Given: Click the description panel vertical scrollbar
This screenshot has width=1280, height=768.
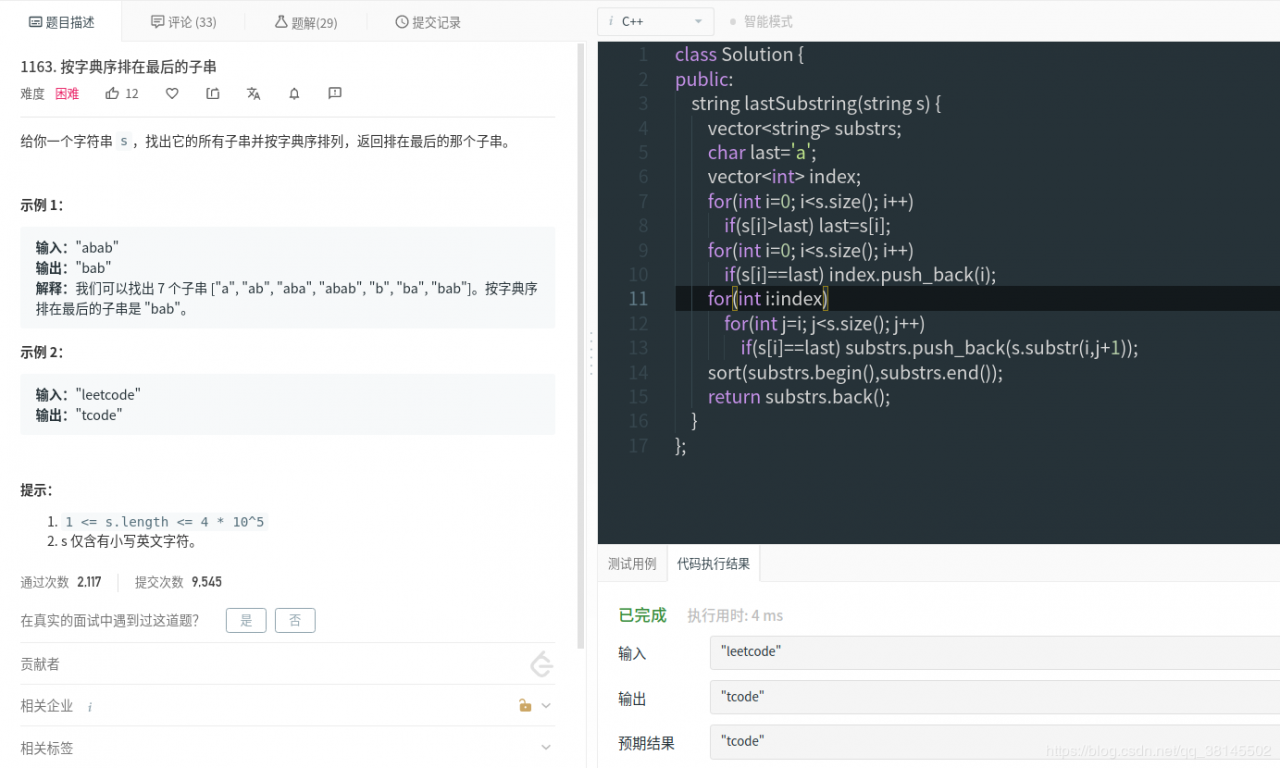Looking at the screenshot, I should coord(582,346).
